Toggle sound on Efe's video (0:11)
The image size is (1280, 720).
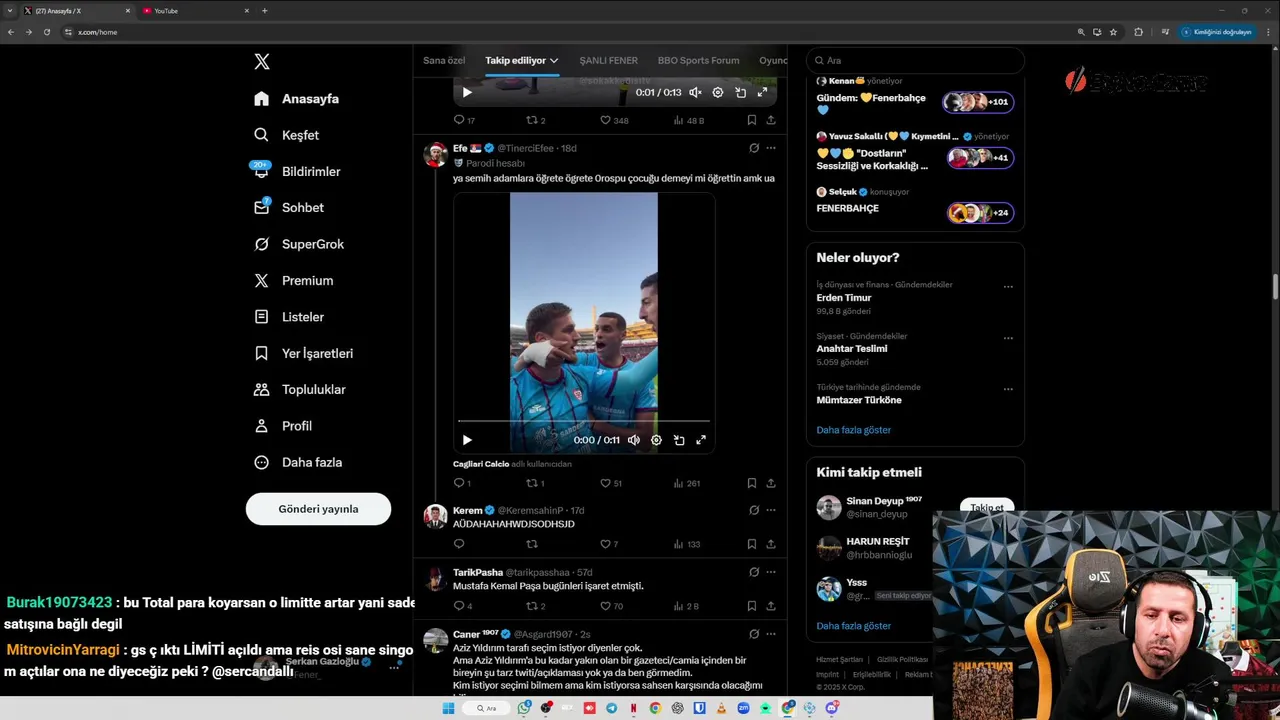[x=634, y=440]
